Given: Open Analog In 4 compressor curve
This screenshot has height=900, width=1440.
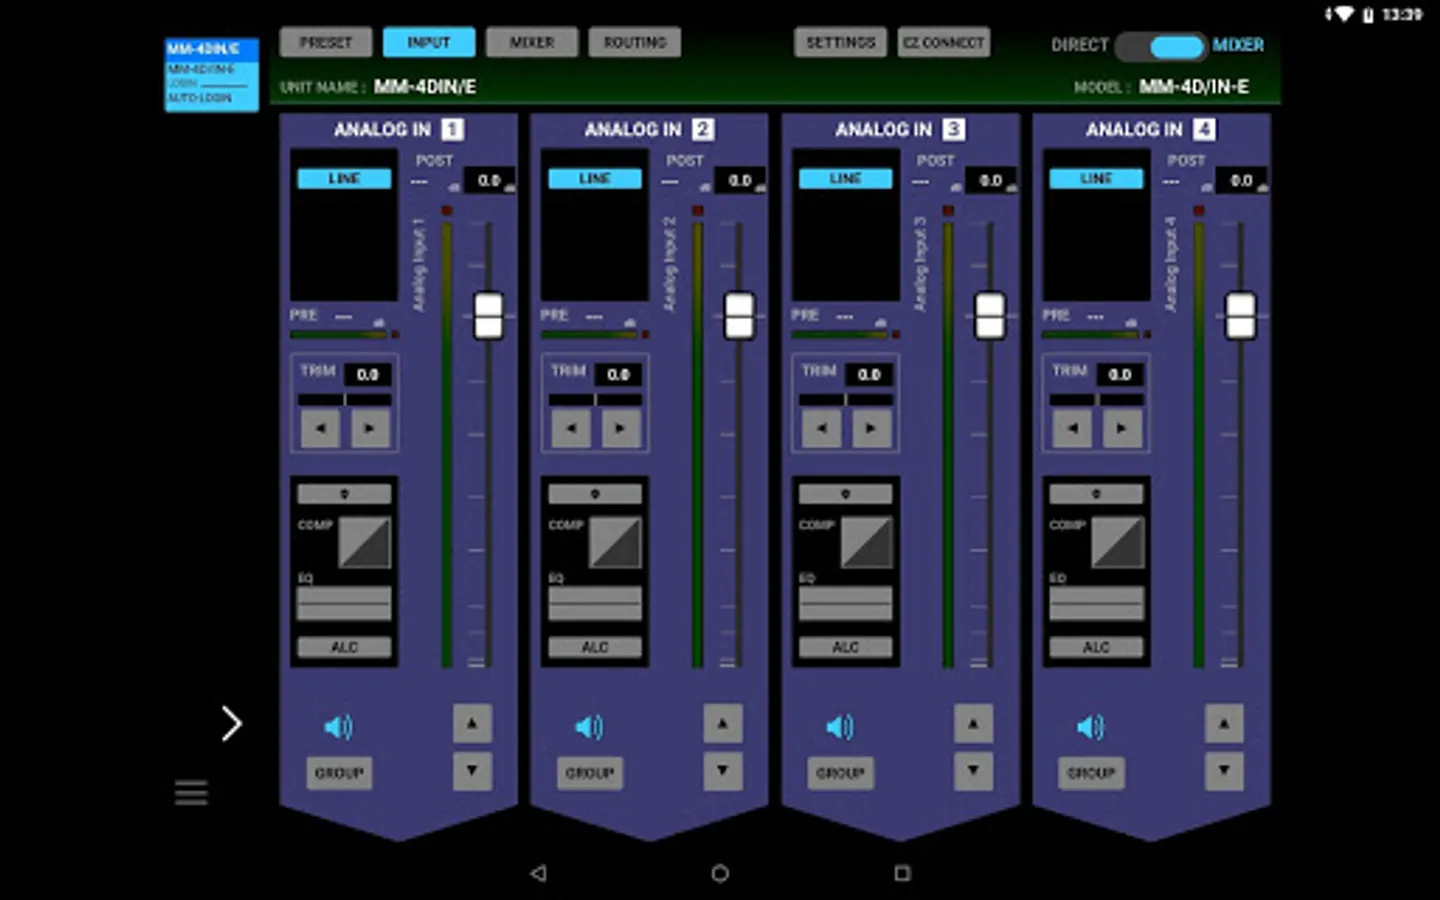Looking at the screenshot, I should (x=1118, y=543).
